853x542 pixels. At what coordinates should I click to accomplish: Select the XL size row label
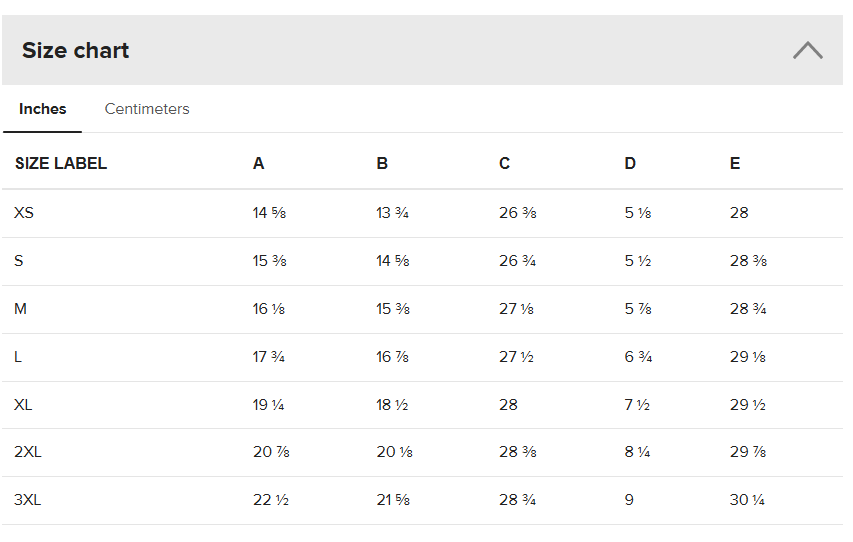click(24, 405)
